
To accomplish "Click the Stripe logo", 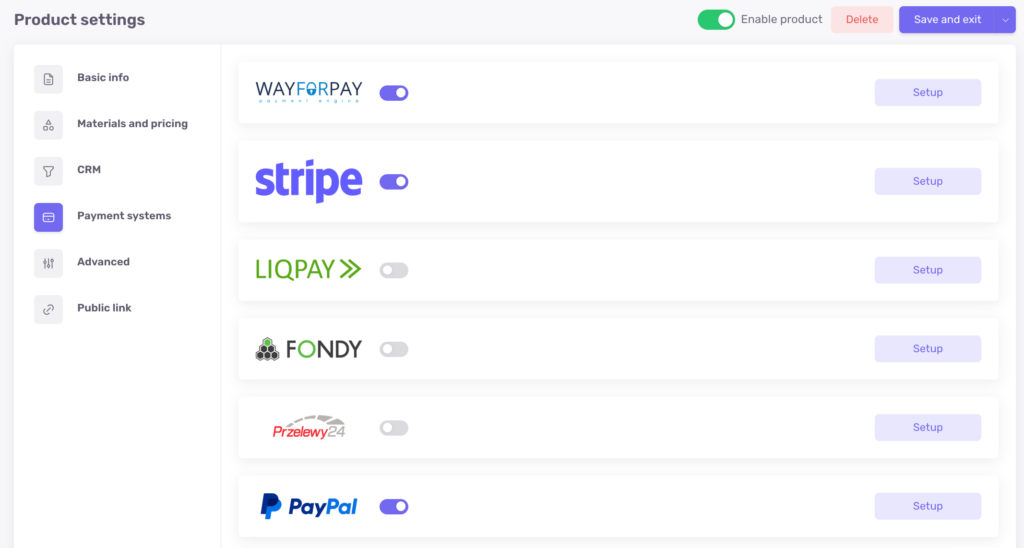I will click(x=308, y=181).
